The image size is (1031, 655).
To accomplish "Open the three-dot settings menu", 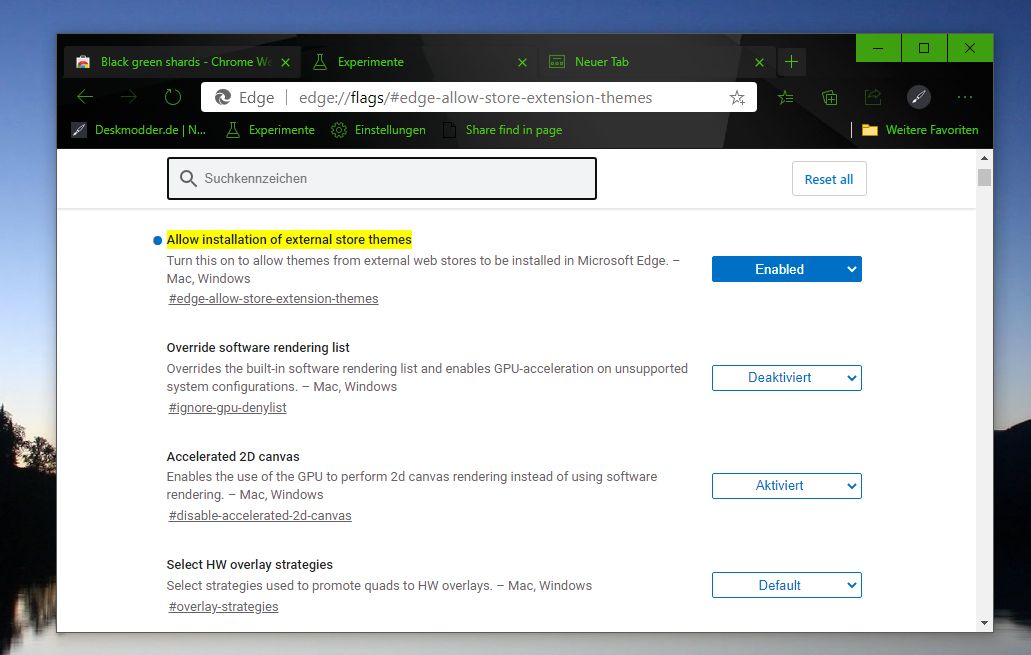I will (965, 97).
